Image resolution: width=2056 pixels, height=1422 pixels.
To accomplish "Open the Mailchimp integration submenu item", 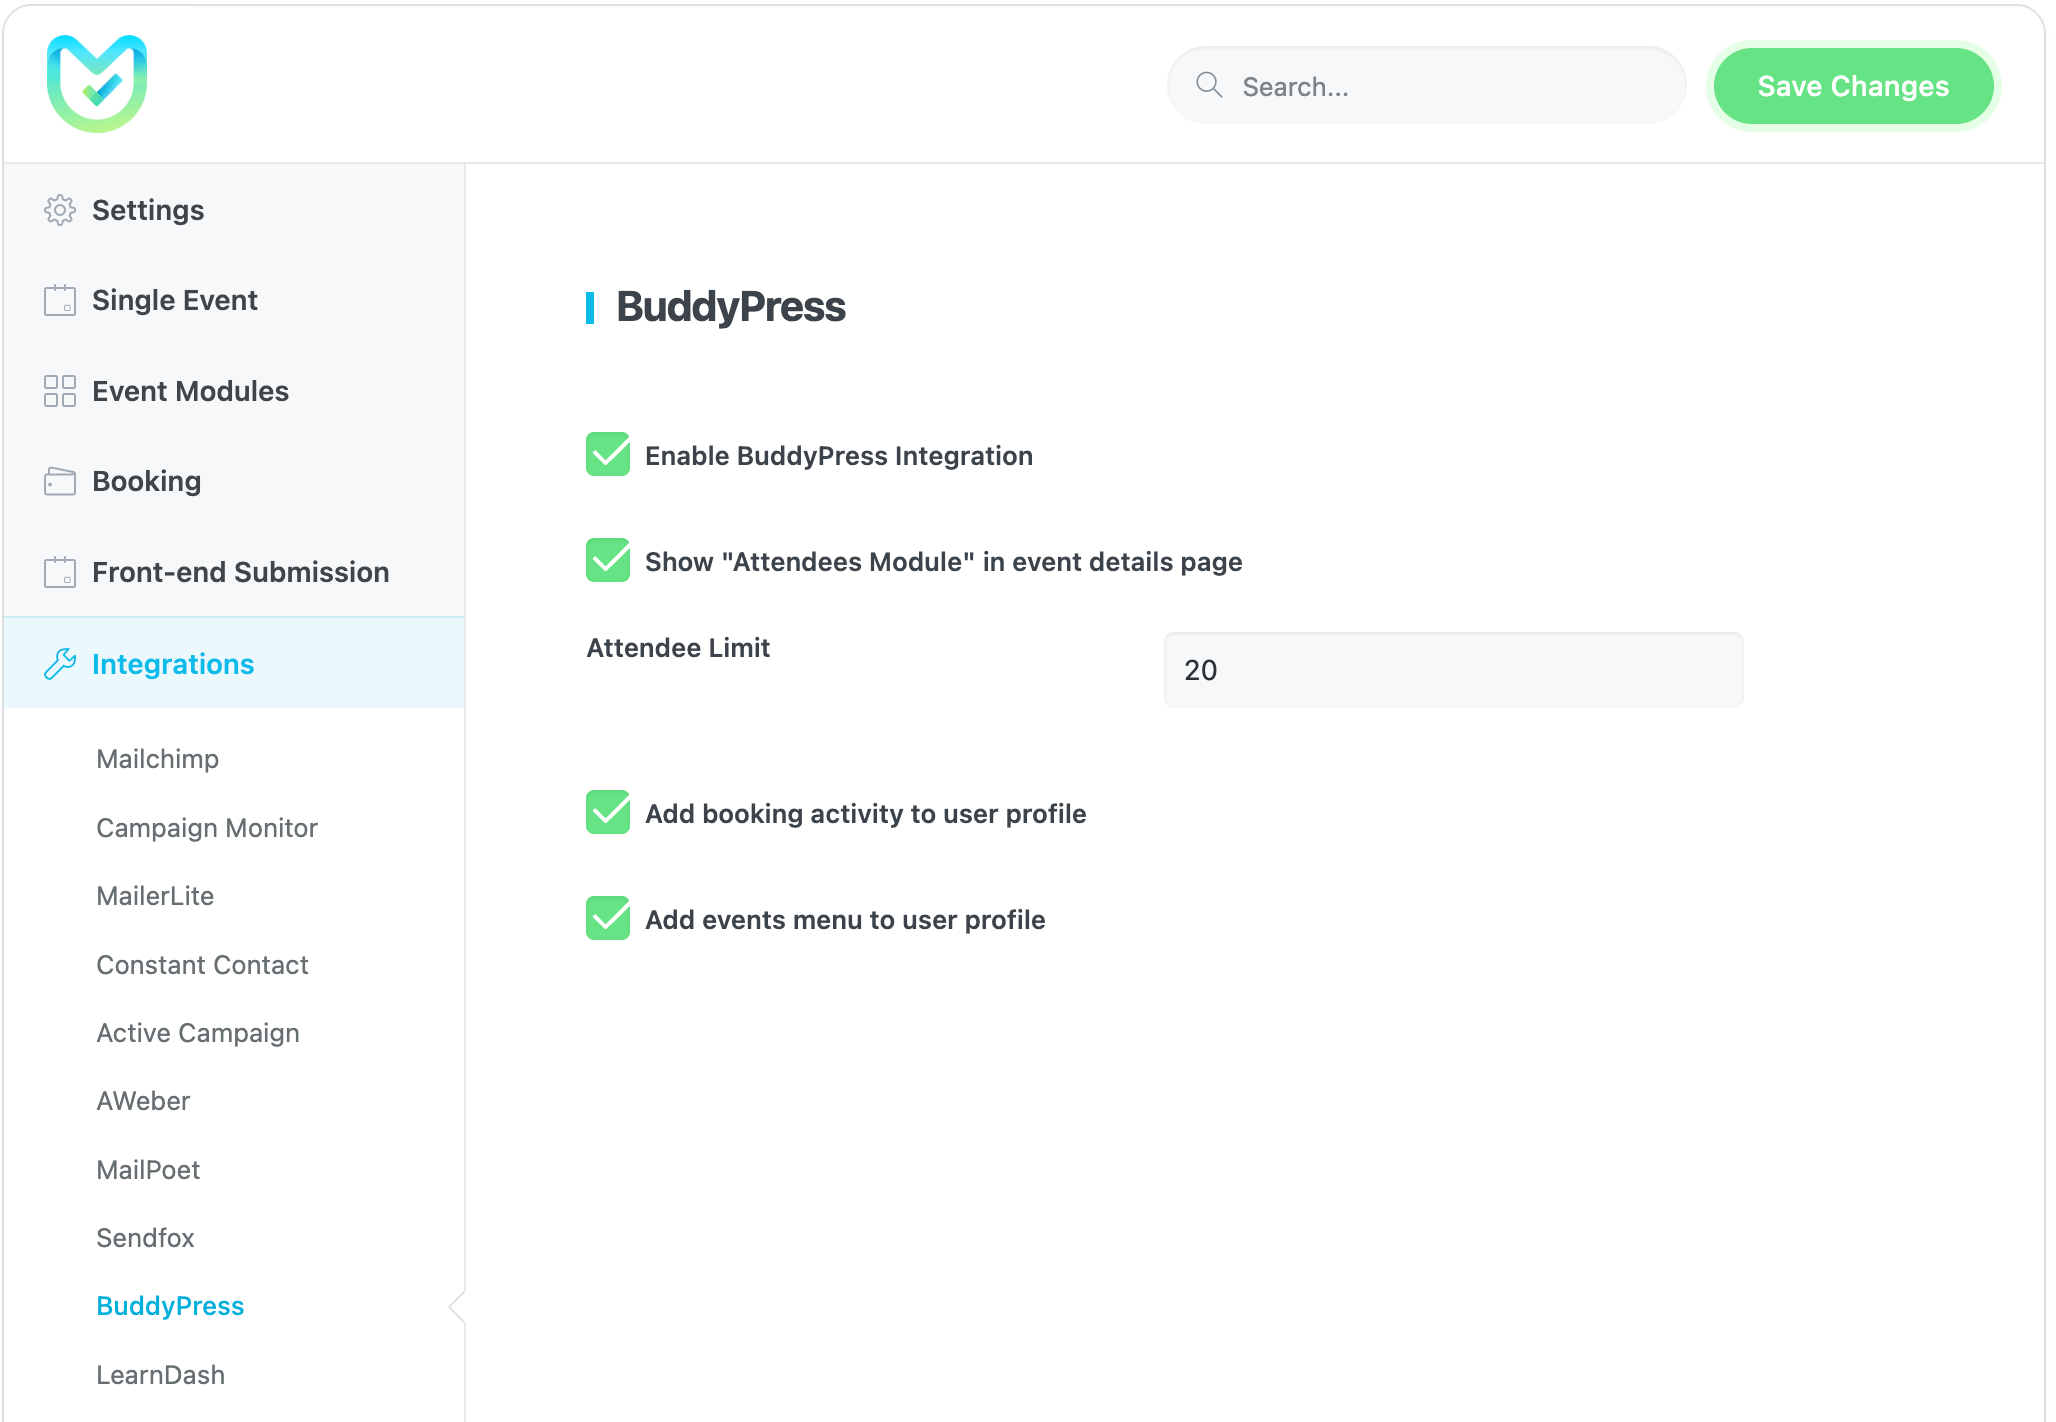I will click(157, 759).
